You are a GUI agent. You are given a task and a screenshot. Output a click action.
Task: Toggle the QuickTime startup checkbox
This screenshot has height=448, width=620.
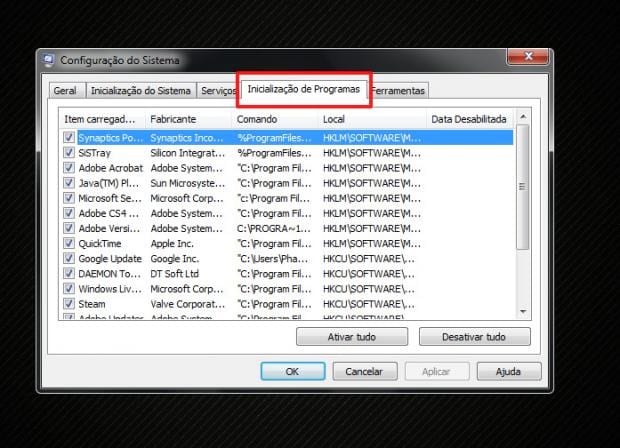(69, 243)
